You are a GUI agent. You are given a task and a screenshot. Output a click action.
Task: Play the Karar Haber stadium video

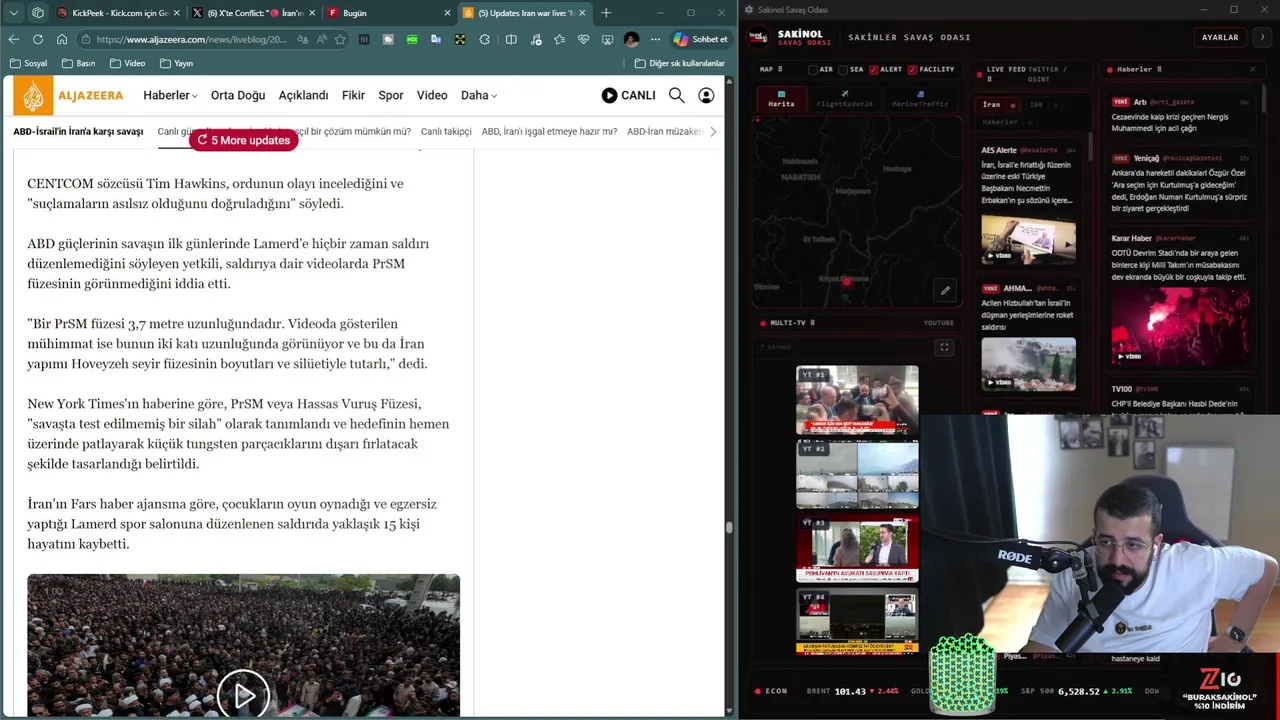[1180, 326]
